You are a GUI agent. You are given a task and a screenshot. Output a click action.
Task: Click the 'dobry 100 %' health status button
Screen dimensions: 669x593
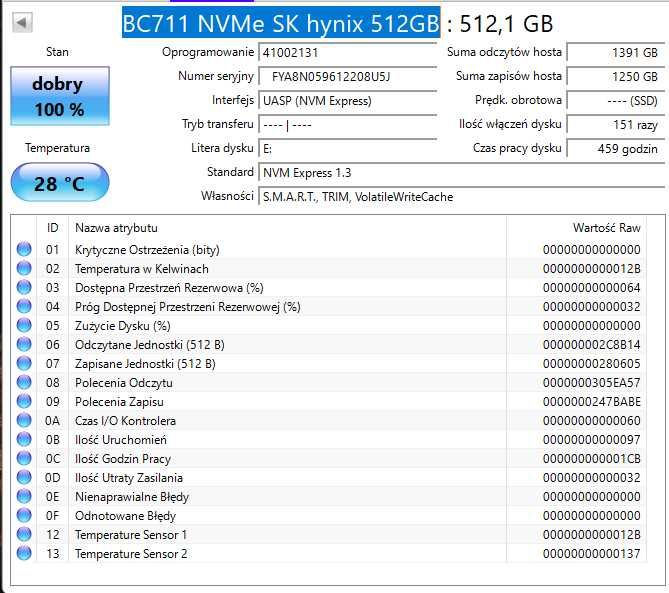60,96
